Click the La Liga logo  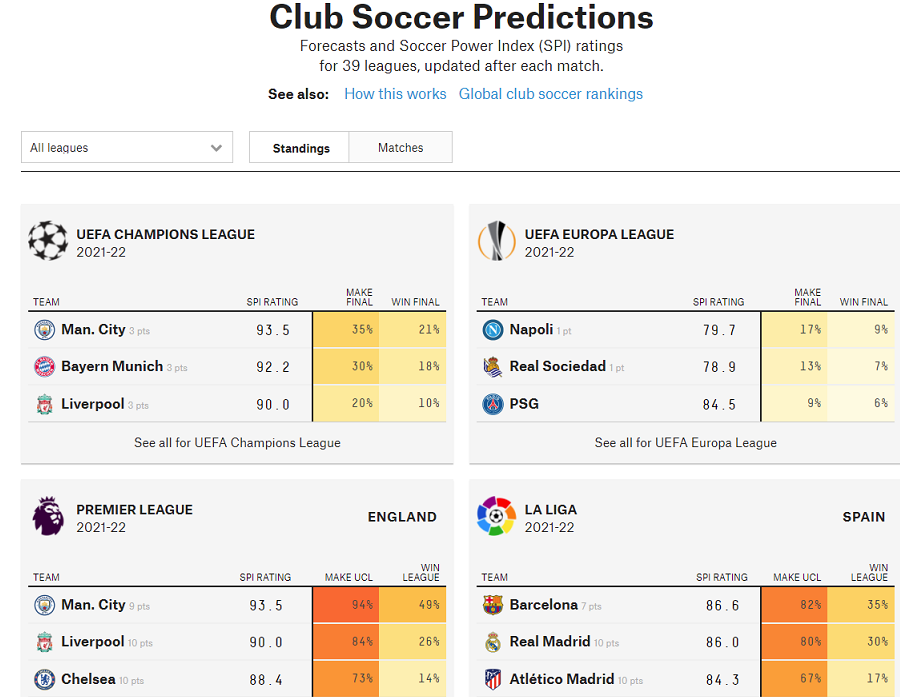[496, 516]
